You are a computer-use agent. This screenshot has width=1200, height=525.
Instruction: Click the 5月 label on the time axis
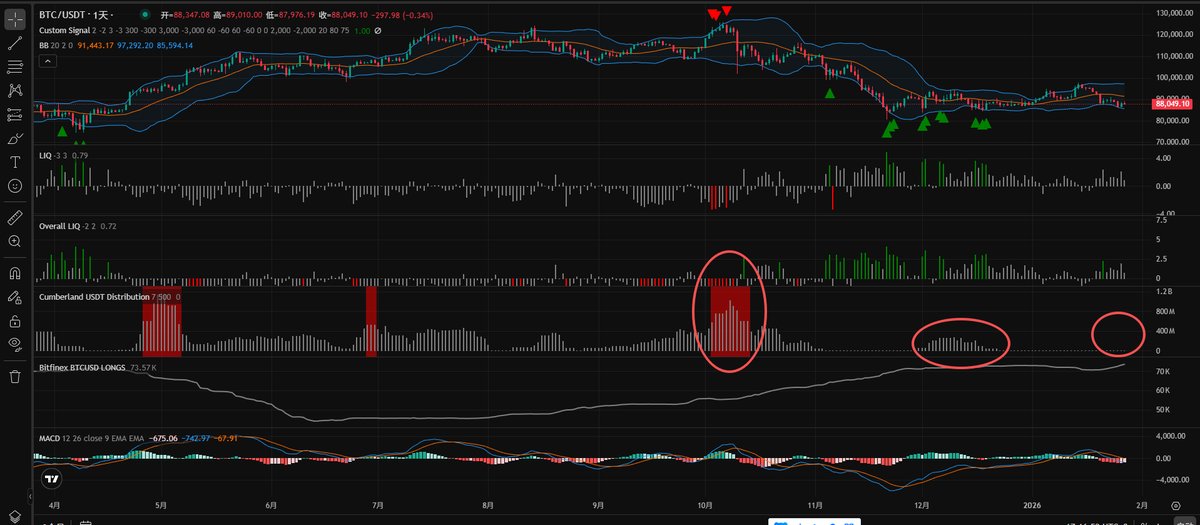(x=162, y=506)
